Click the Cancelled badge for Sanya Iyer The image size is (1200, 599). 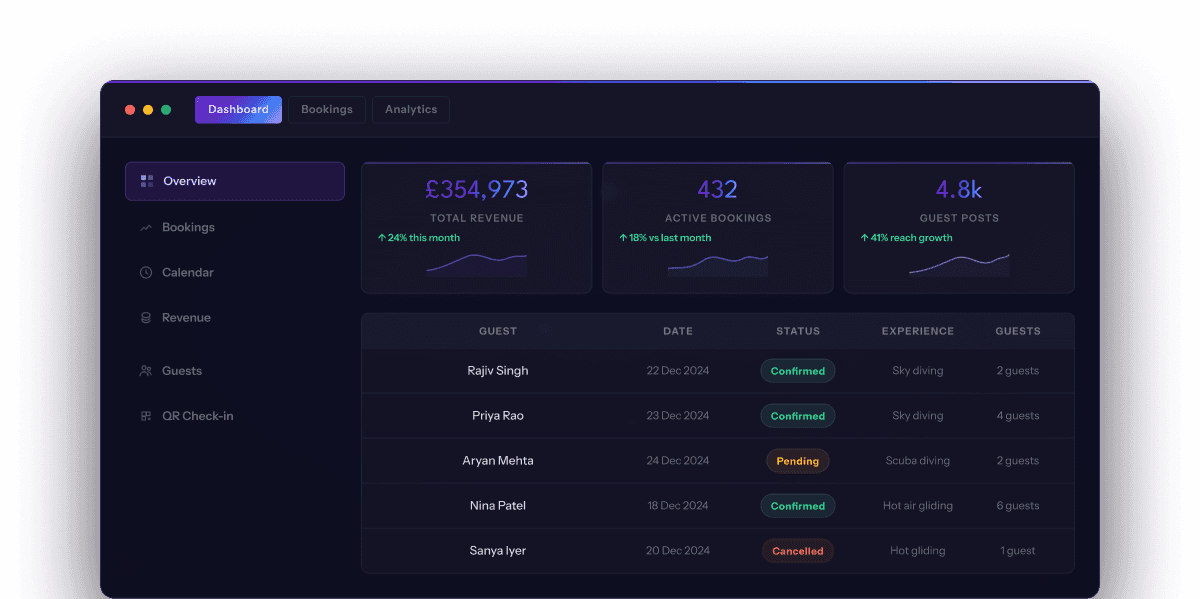pos(798,551)
